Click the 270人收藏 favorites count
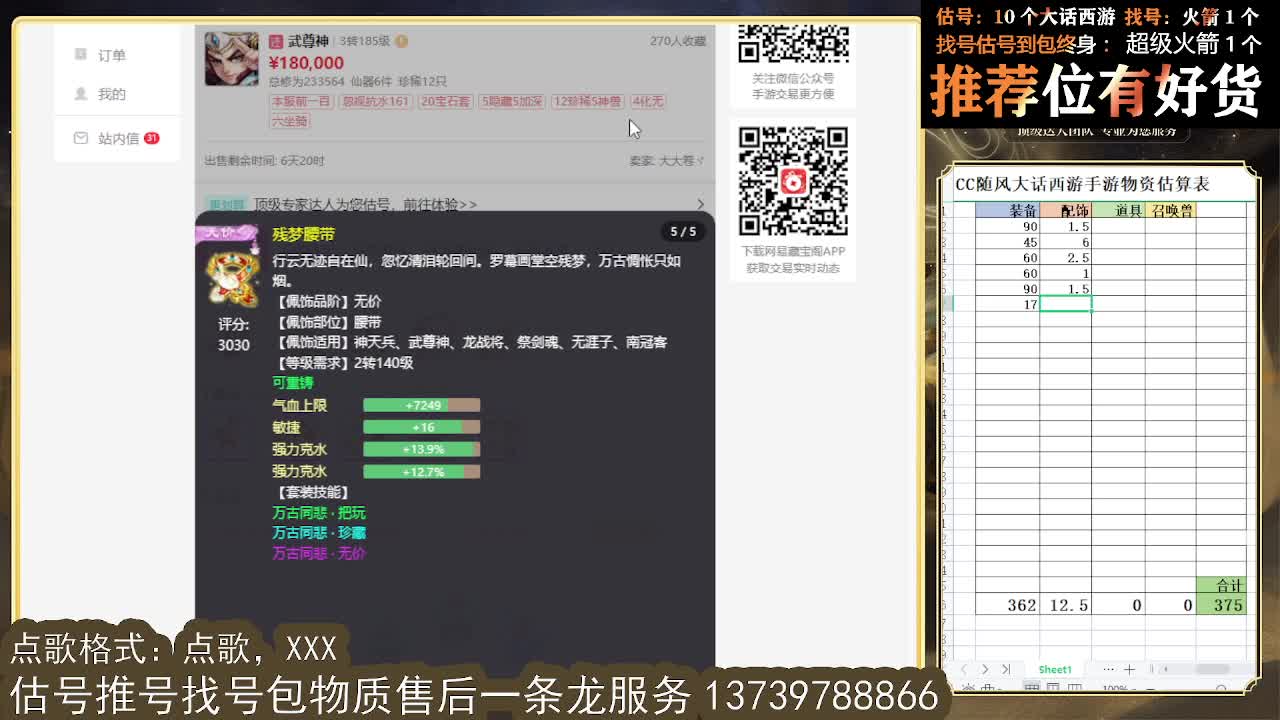 tap(678, 41)
